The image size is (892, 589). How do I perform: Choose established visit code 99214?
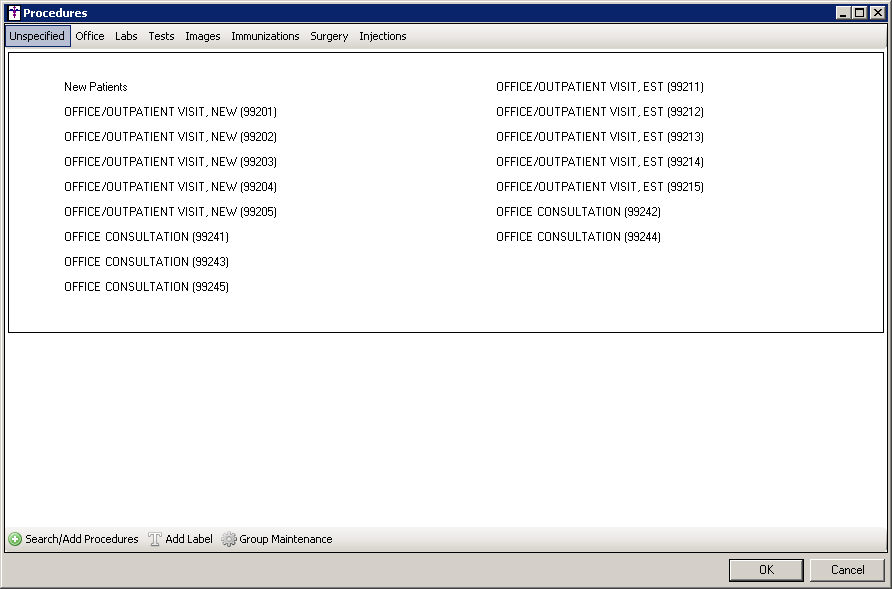click(599, 162)
